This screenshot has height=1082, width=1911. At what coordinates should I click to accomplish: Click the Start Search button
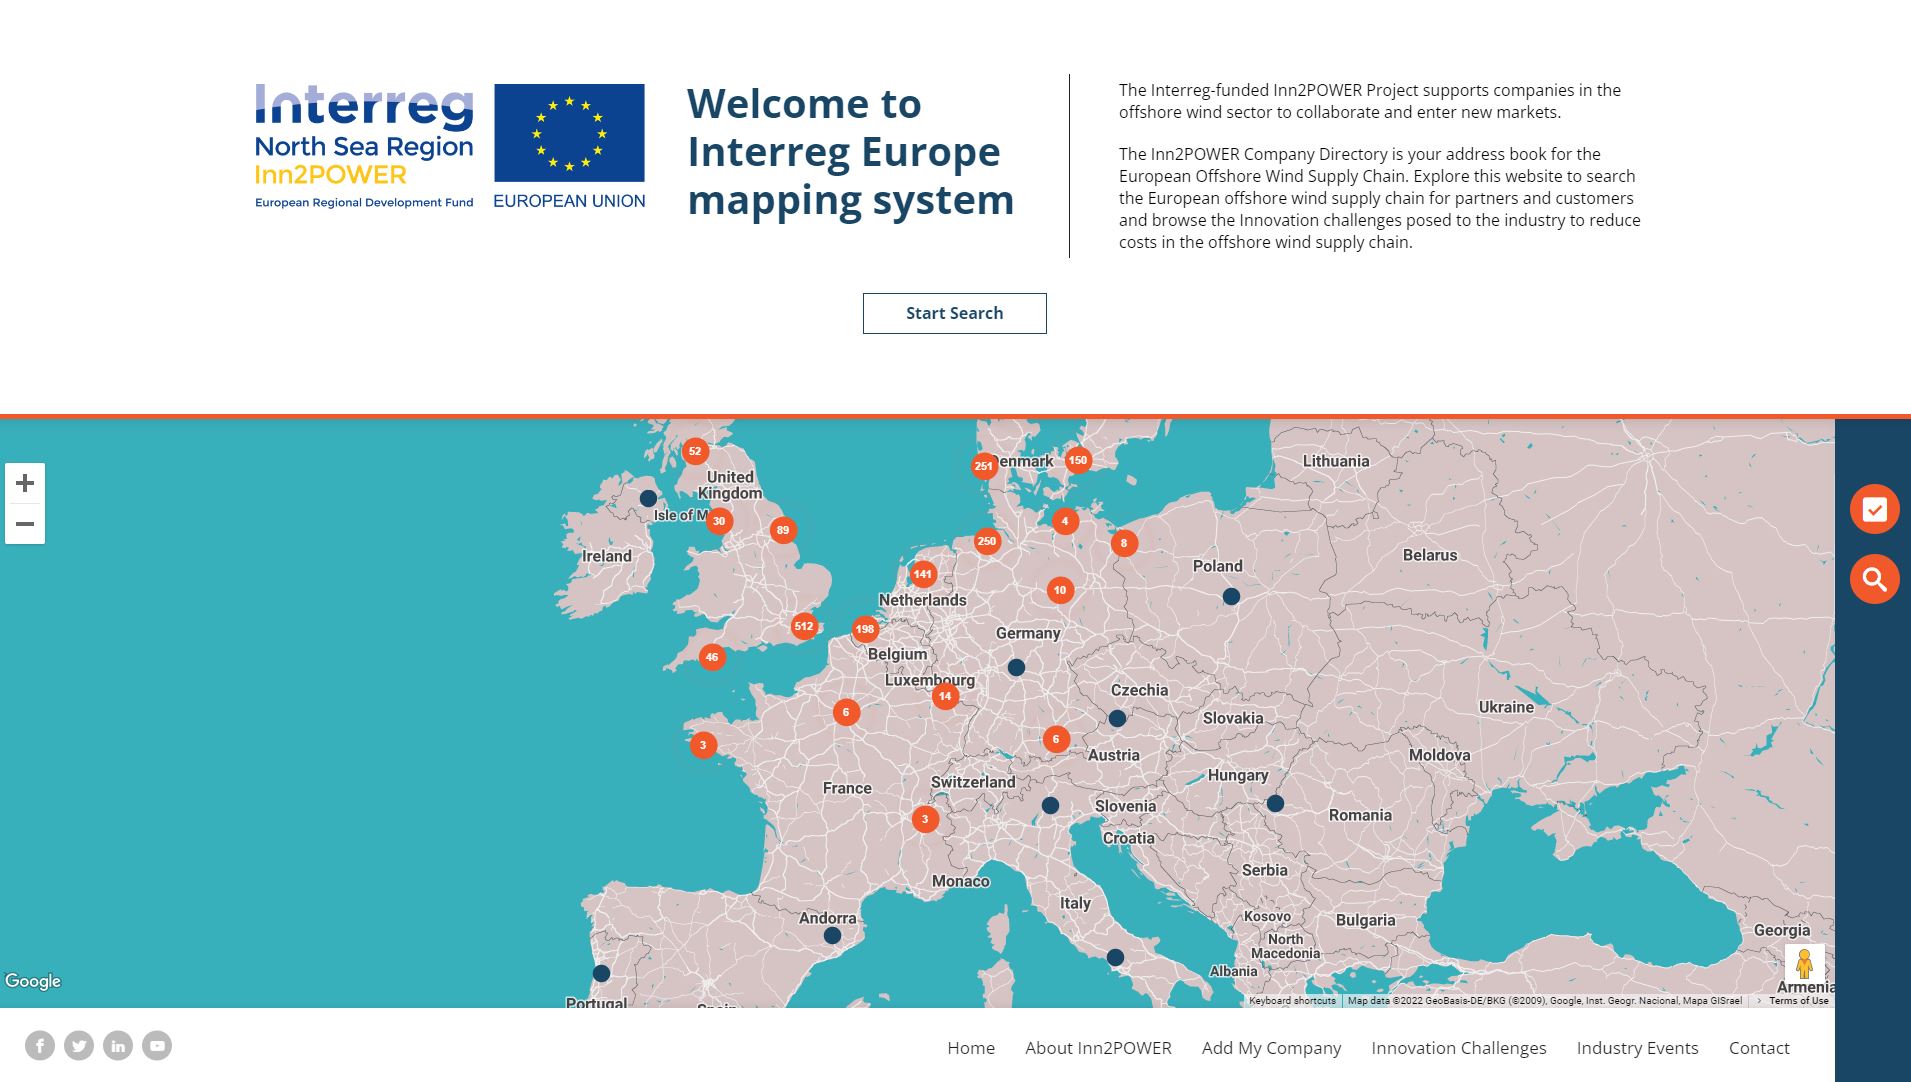tap(954, 313)
